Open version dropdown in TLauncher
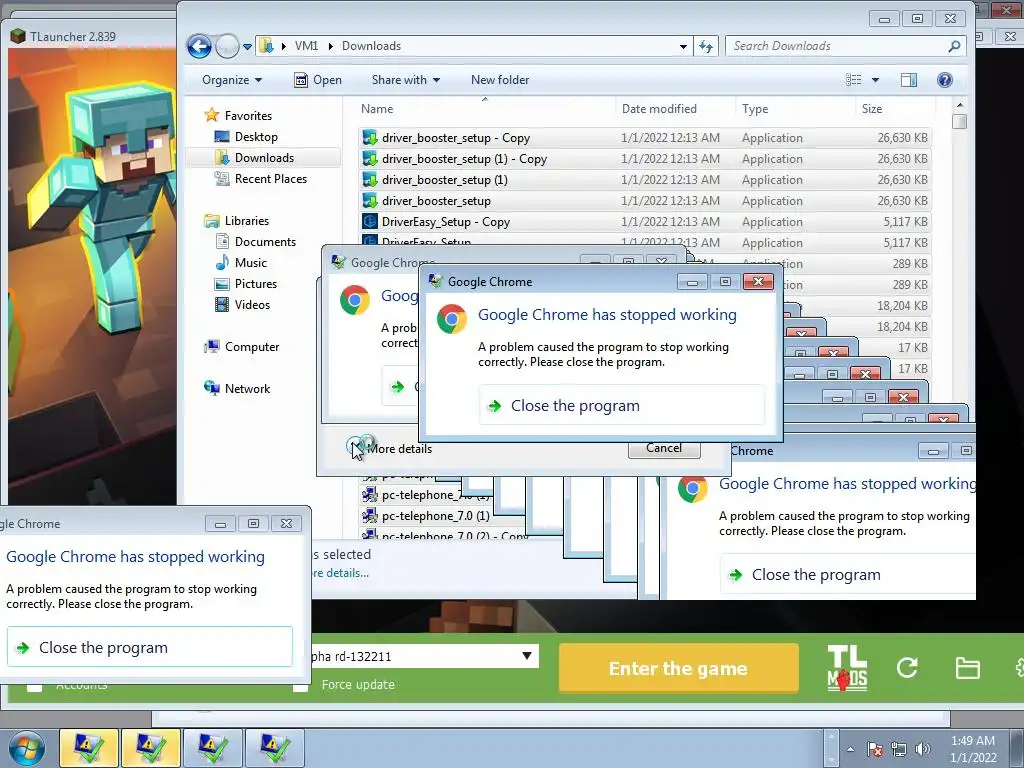 point(526,656)
